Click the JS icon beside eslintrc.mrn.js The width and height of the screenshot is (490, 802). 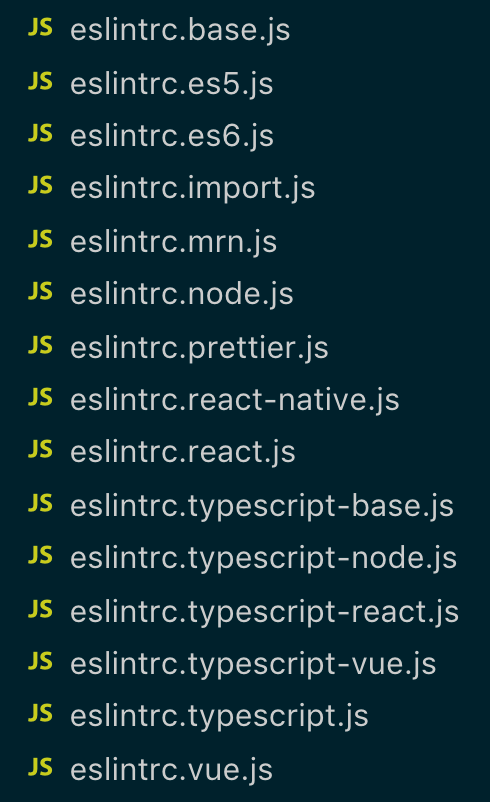tap(40, 239)
